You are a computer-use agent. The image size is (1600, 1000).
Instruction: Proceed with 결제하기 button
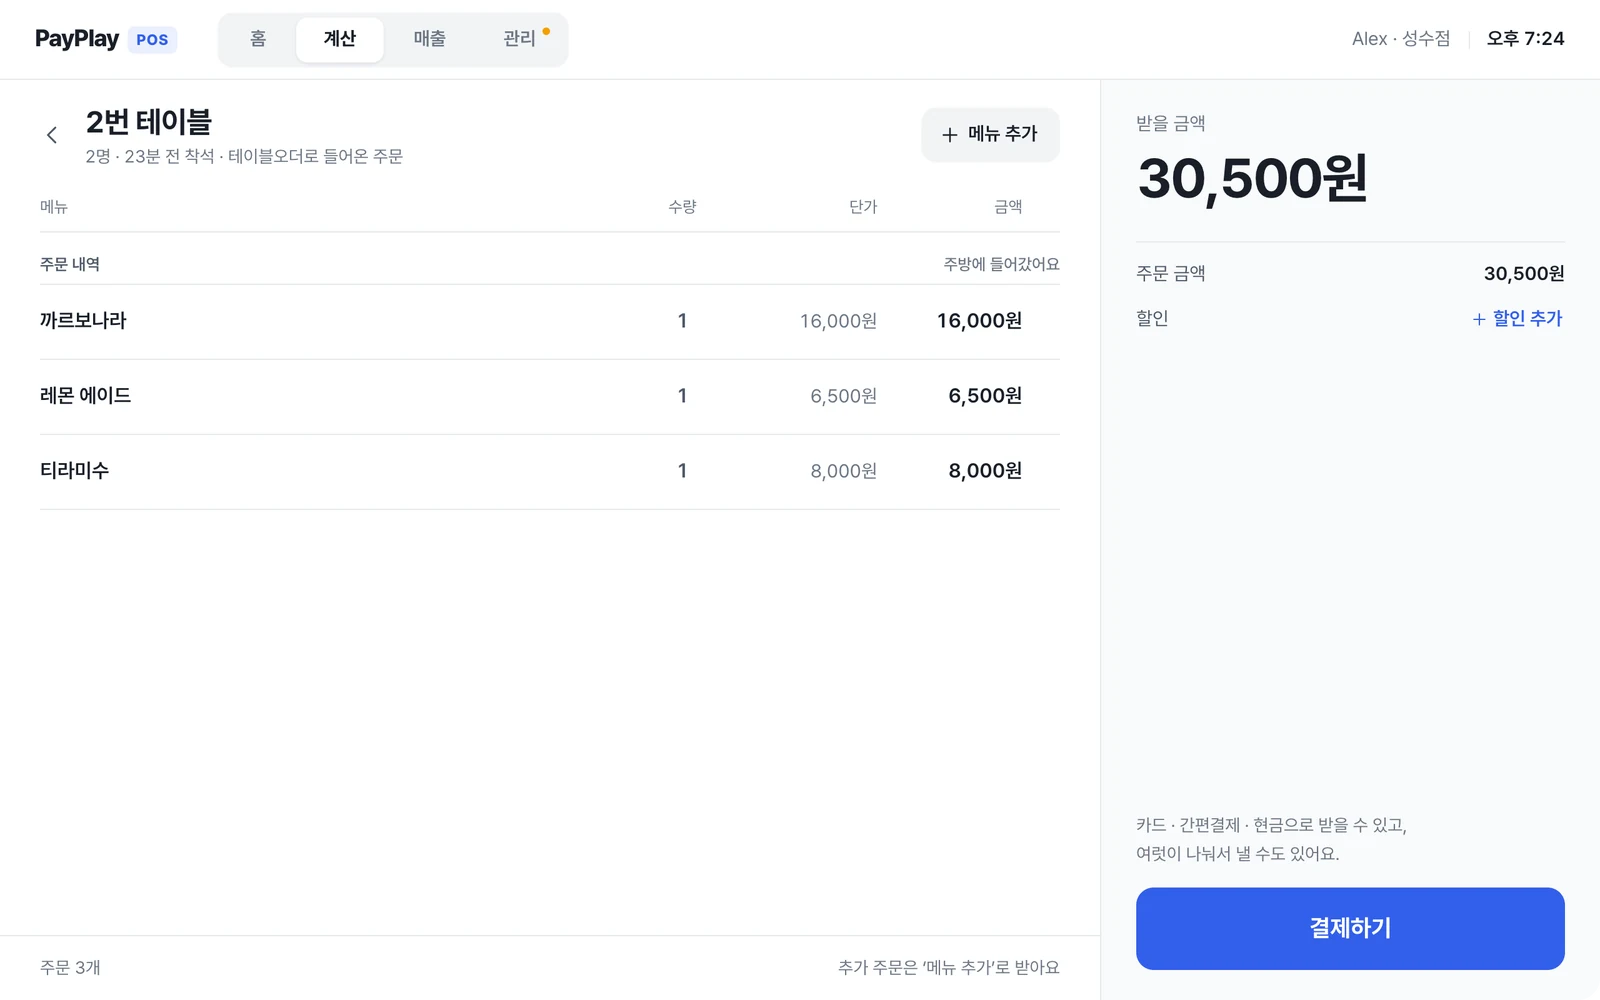coord(1350,928)
